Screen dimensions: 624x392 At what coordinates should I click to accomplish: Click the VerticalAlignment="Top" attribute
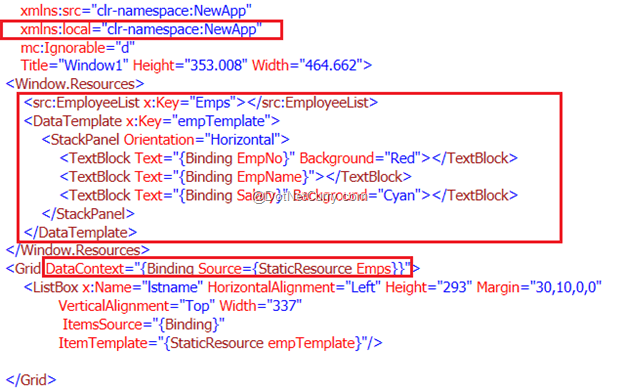point(137,306)
